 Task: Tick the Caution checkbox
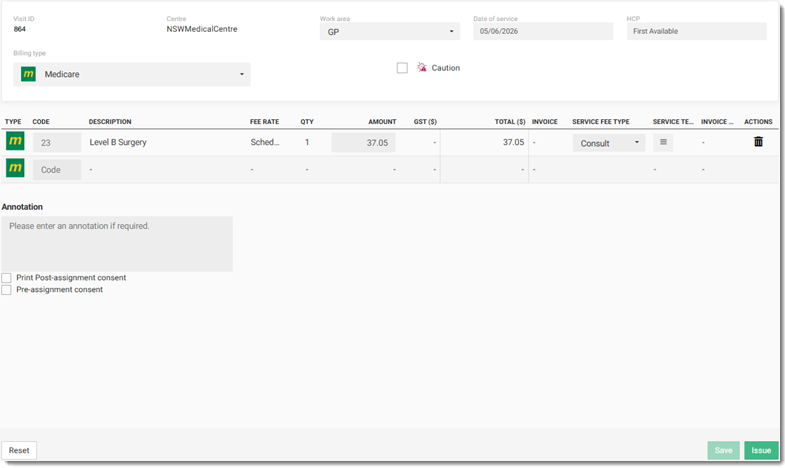(x=402, y=68)
